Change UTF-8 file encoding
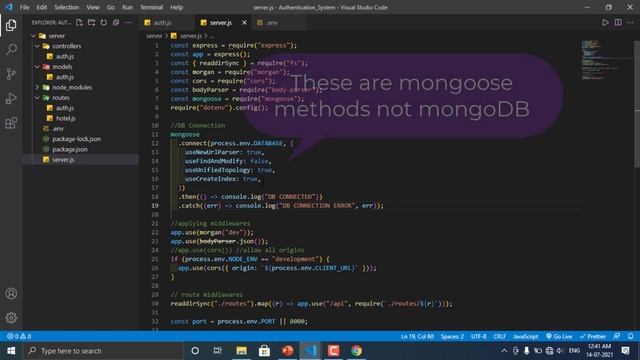640x360 pixels. pos(479,336)
